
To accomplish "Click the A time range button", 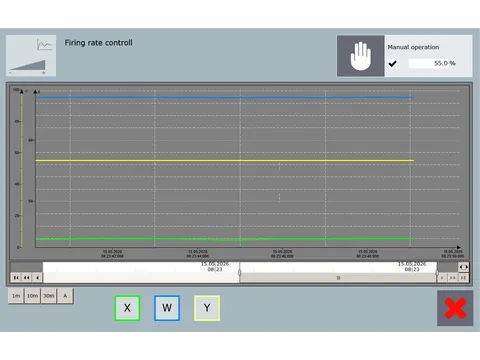I will [x=65, y=296].
